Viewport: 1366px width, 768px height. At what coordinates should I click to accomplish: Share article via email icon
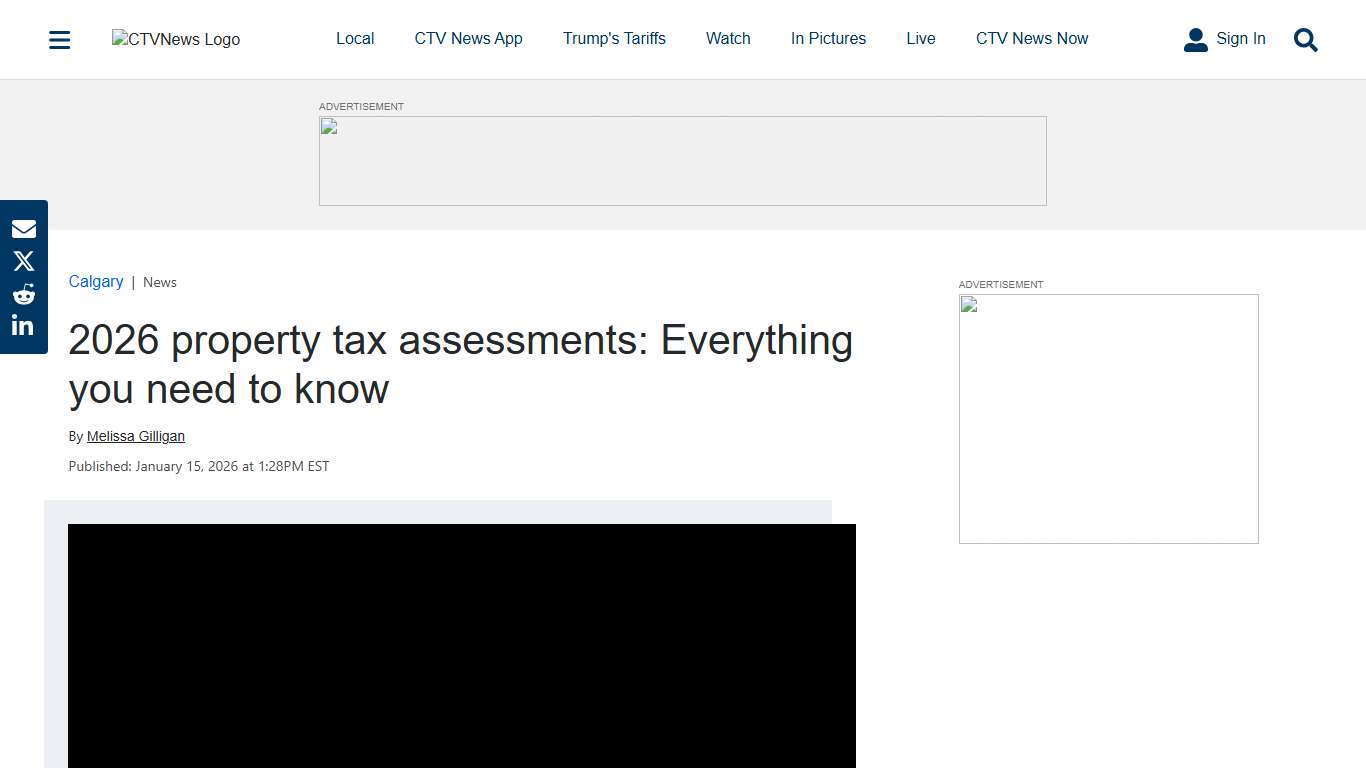(24, 229)
